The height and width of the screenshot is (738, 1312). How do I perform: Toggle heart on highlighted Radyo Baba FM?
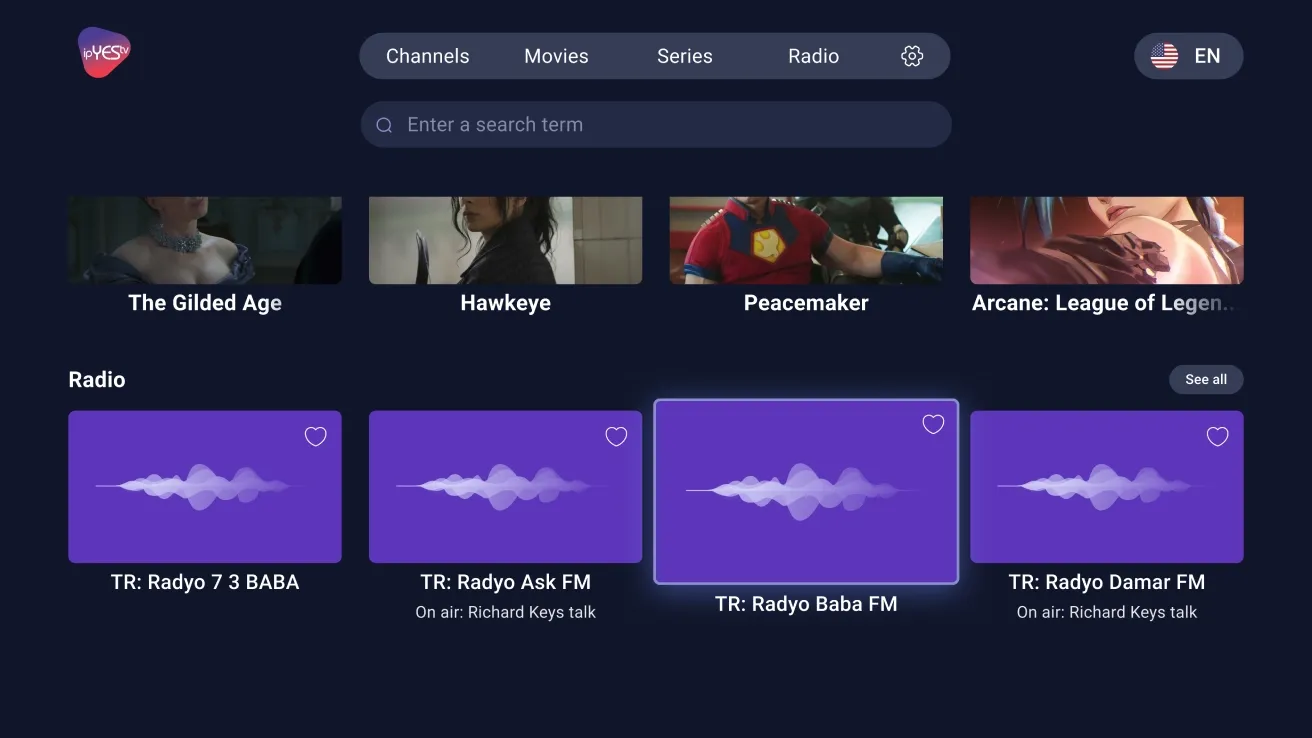pyautogui.click(x=933, y=424)
